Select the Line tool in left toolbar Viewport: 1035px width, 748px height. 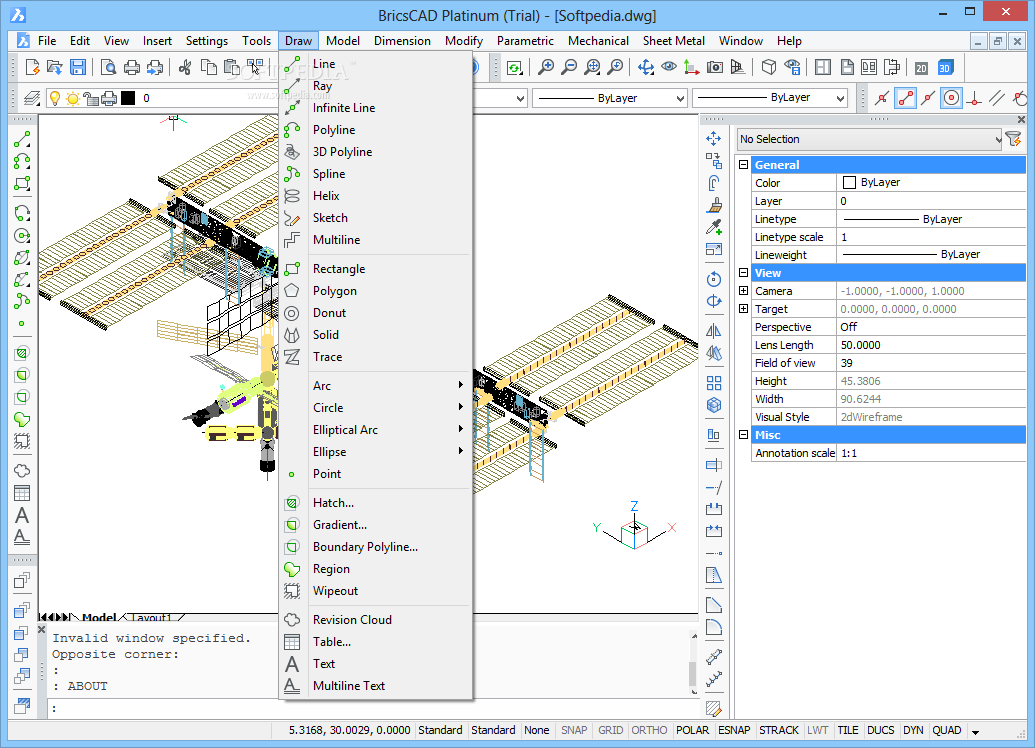22,139
